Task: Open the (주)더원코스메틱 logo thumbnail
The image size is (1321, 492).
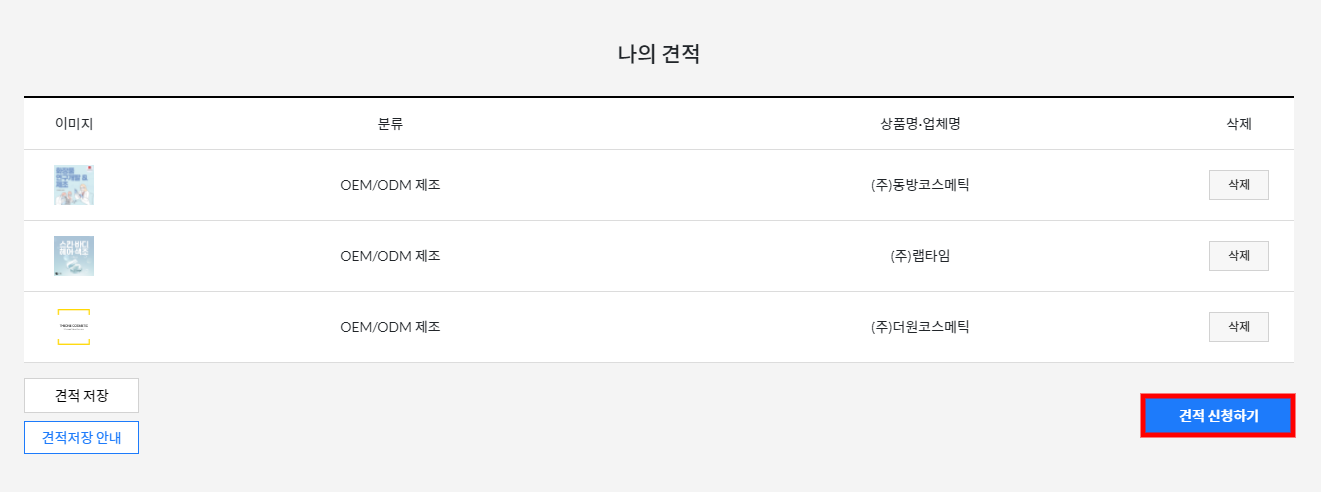Action: [74, 327]
